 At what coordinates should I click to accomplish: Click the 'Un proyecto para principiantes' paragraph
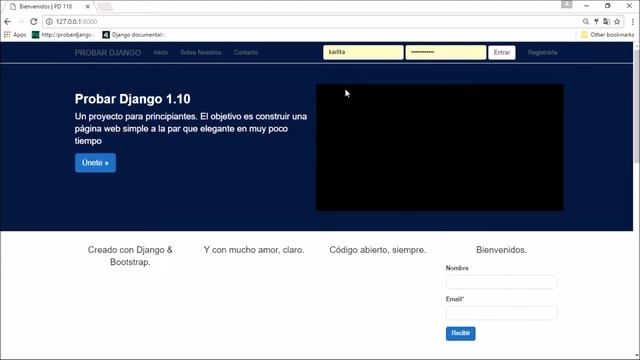pos(191,129)
